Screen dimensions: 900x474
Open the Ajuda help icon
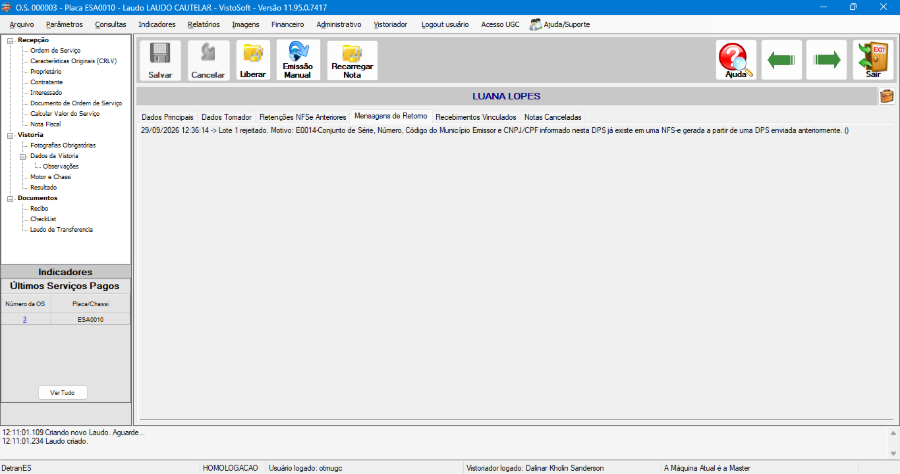736,60
